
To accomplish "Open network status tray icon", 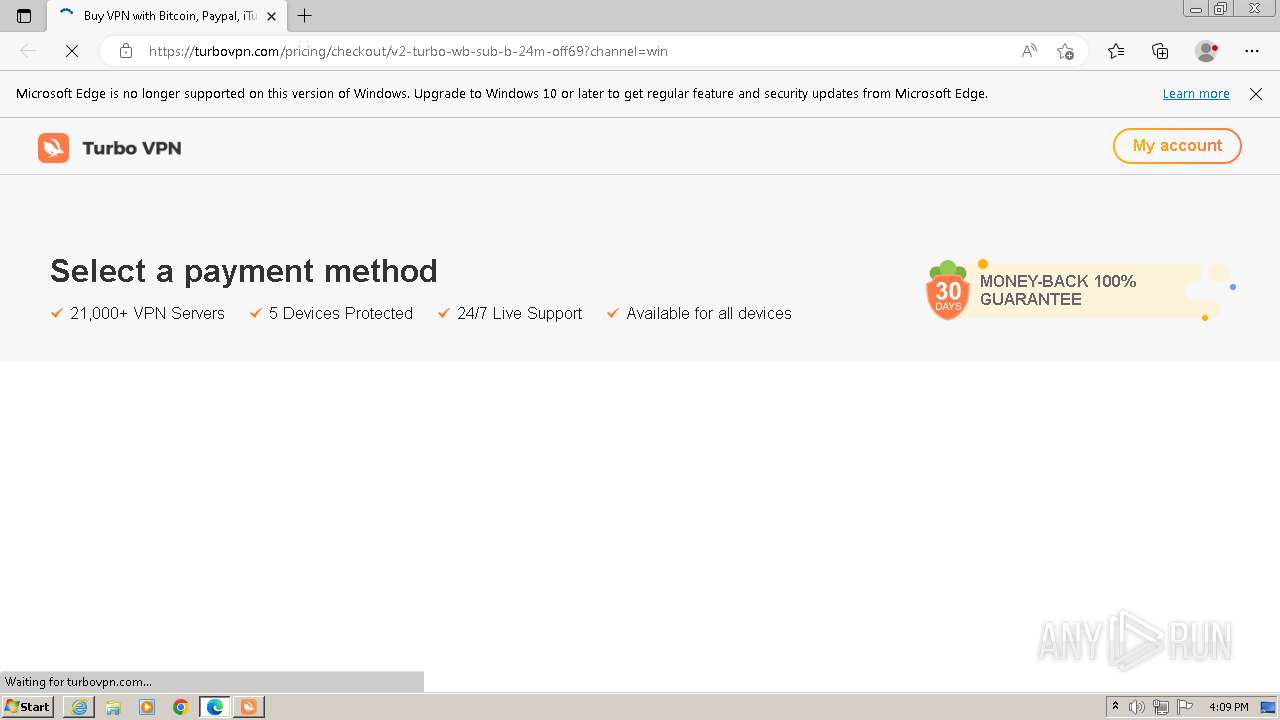I will [x=1161, y=707].
